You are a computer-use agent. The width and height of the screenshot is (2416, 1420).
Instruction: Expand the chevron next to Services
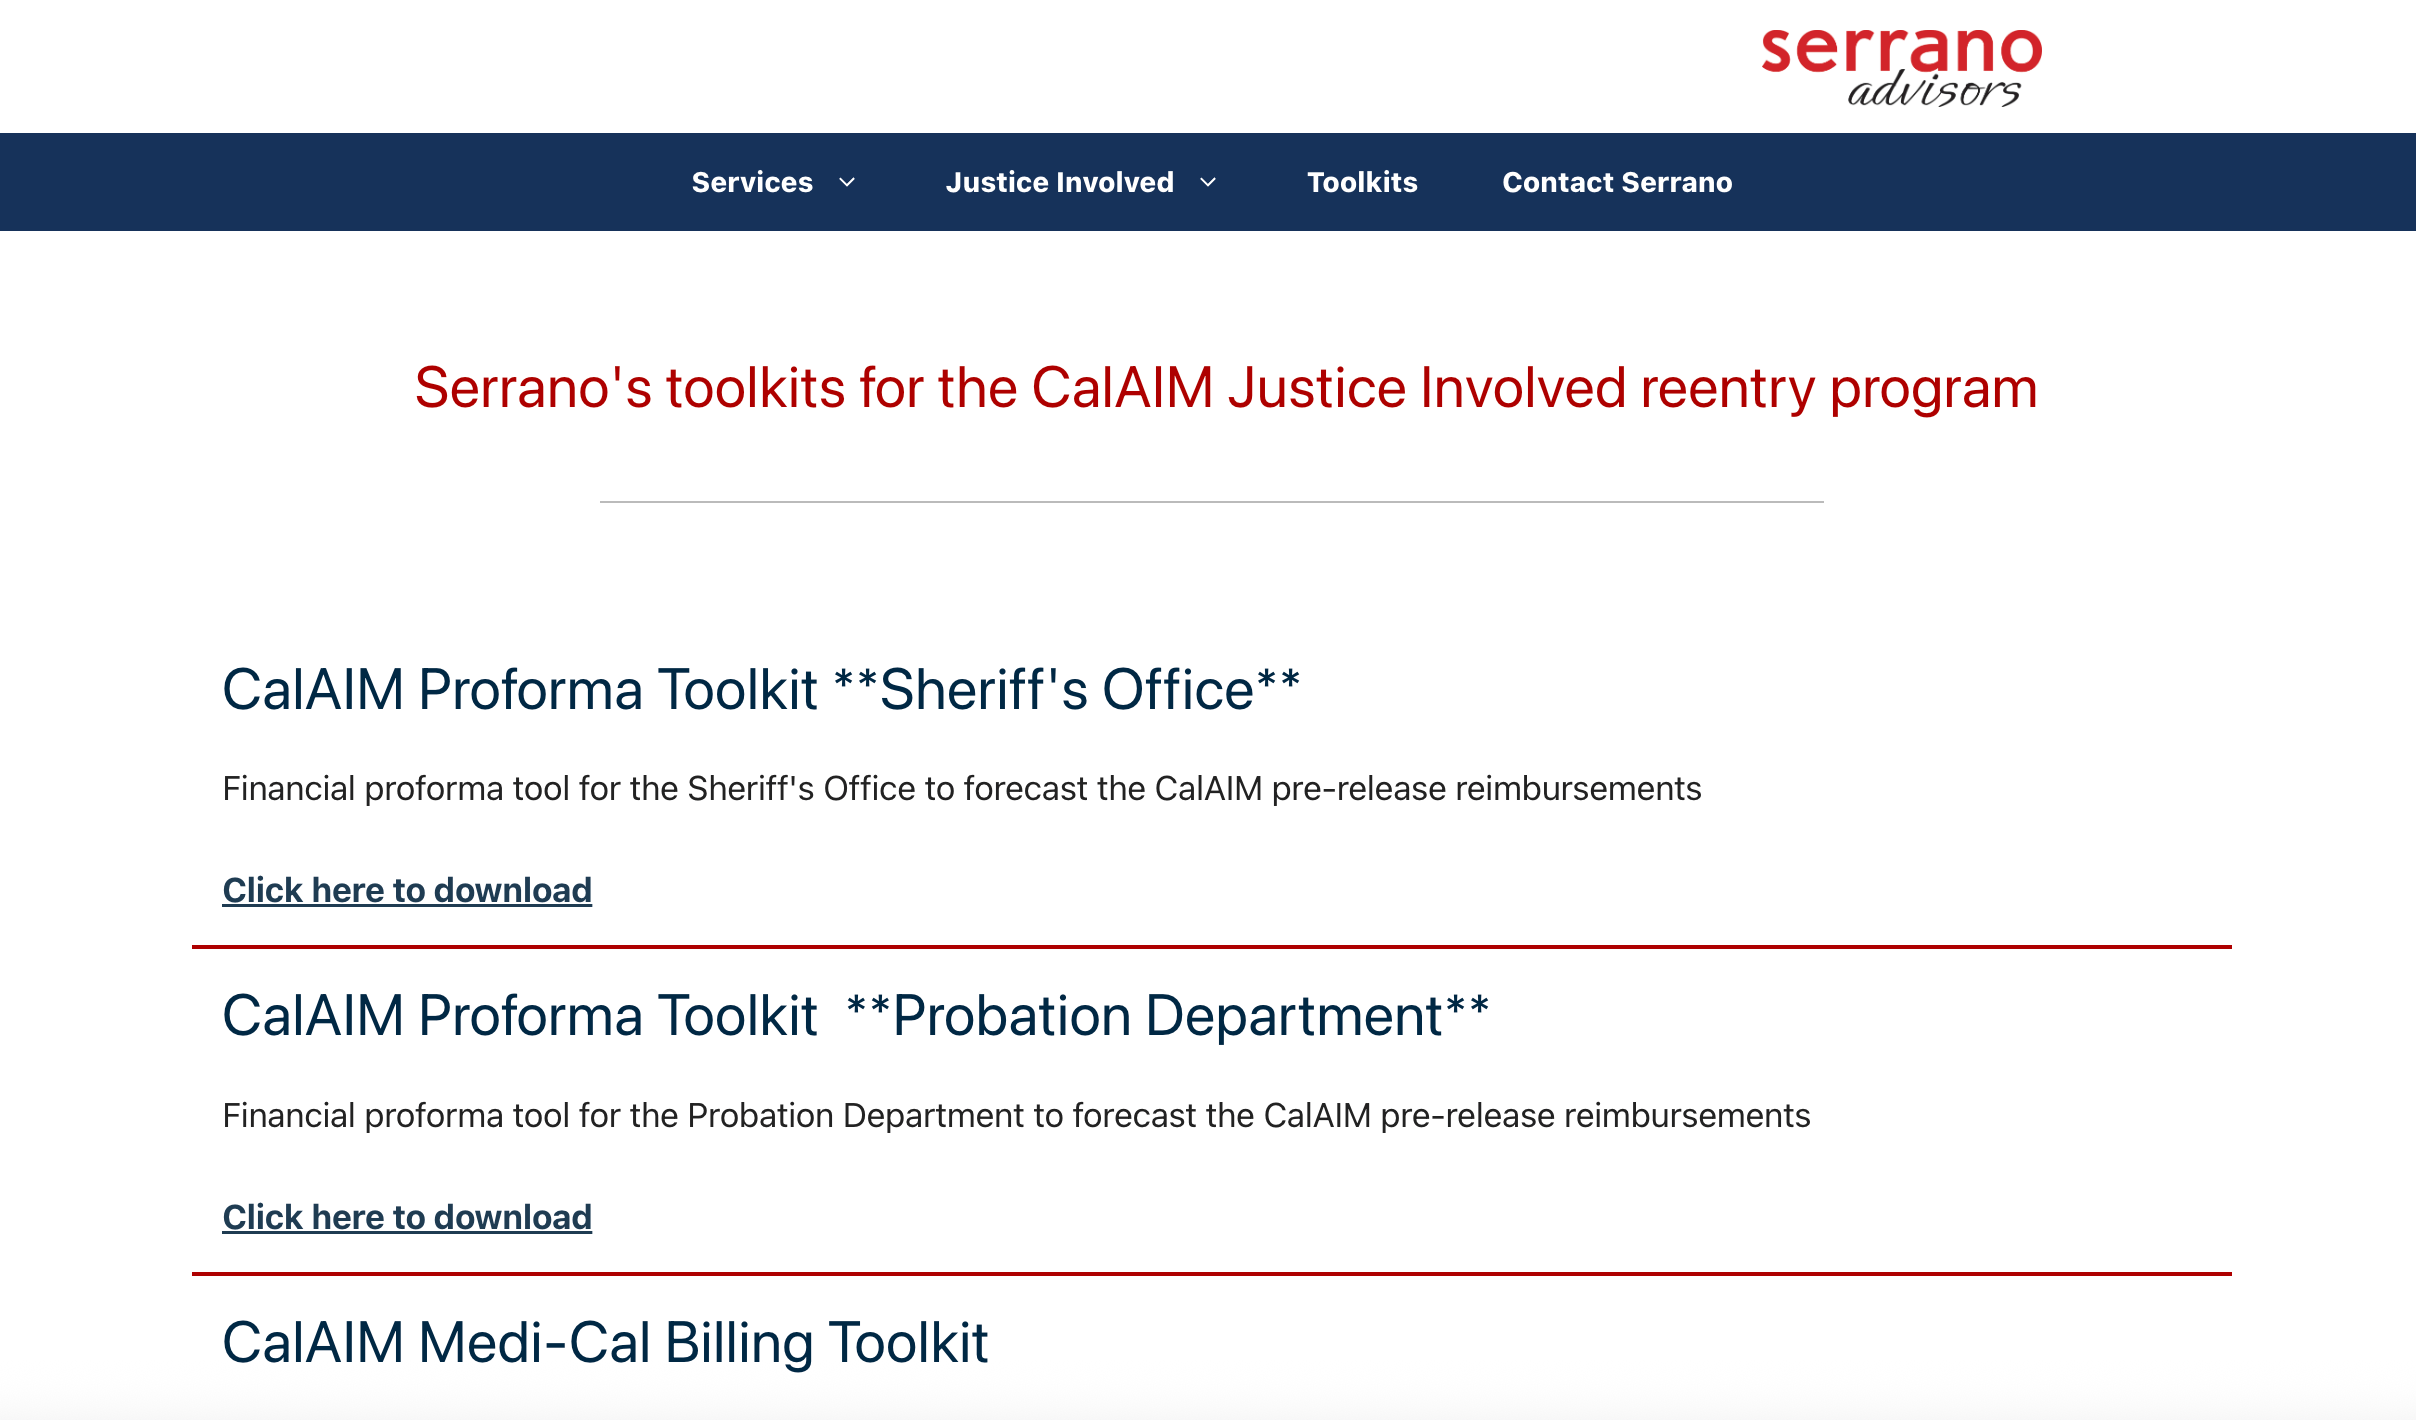point(847,182)
